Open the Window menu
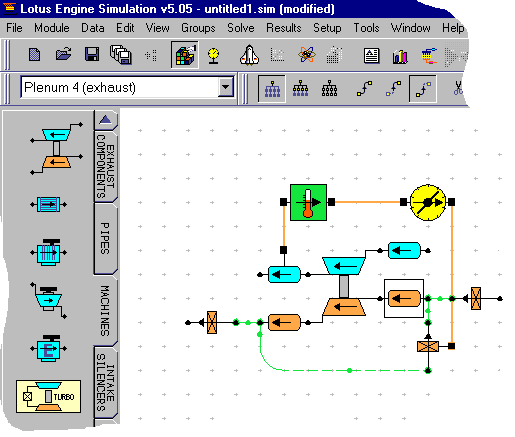Image resolution: width=515 pixels, height=437 pixels. [x=410, y=28]
